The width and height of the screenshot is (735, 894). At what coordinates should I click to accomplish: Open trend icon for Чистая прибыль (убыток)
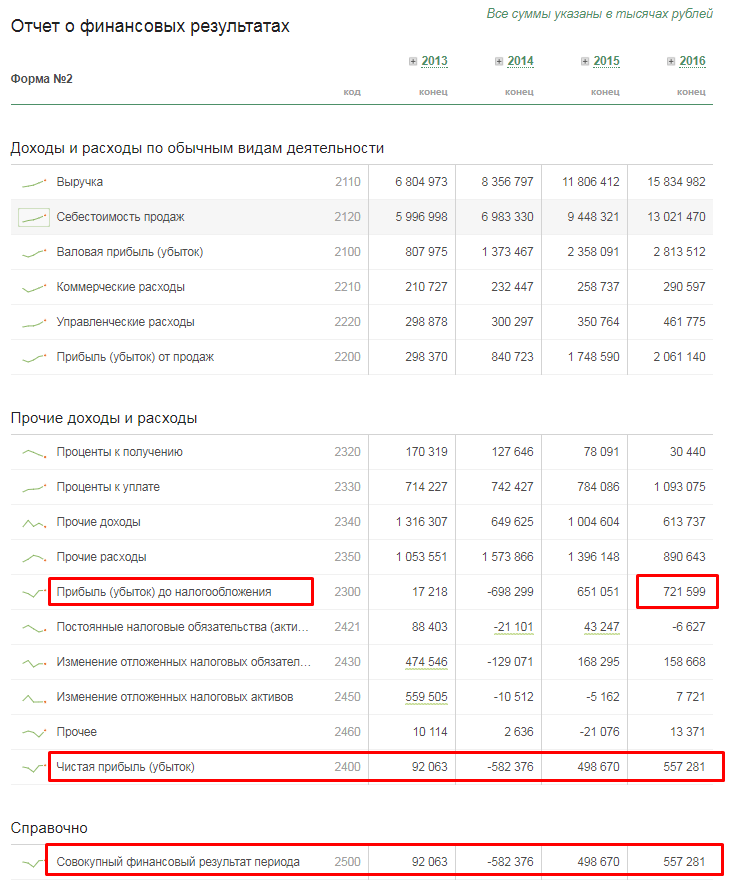[34, 767]
